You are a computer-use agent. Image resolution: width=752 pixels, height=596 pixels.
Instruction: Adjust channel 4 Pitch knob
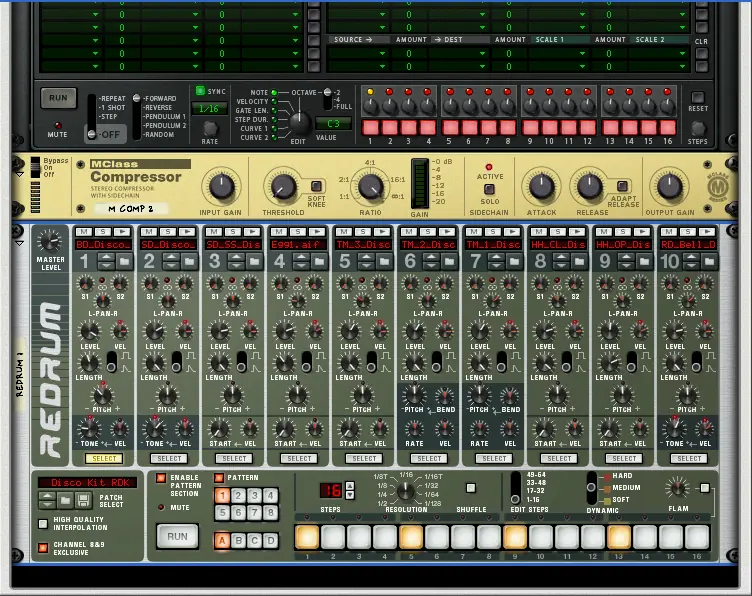click(x=297, y=396)
